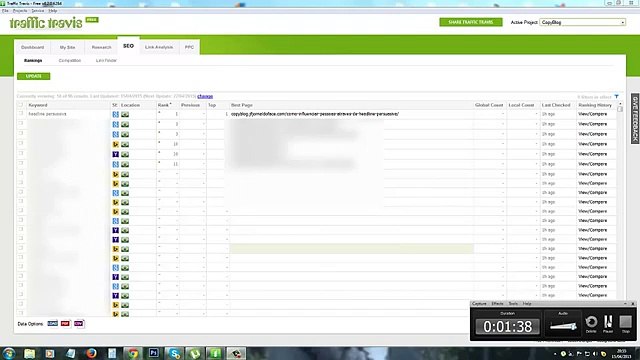Open the recorder's Capture menu

point(479,304)
